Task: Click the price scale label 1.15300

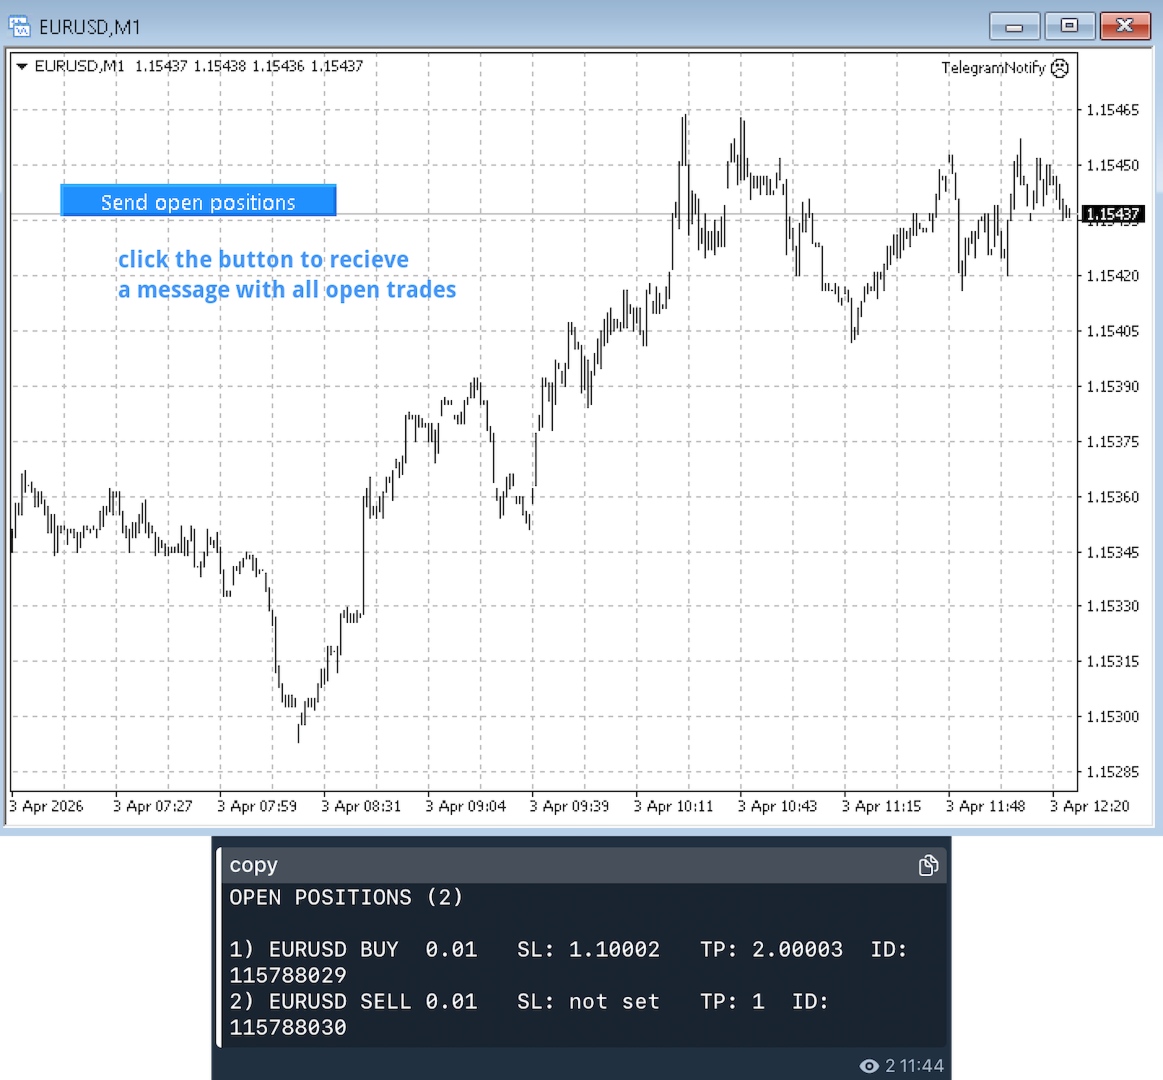Action: tap(1113, 717)
